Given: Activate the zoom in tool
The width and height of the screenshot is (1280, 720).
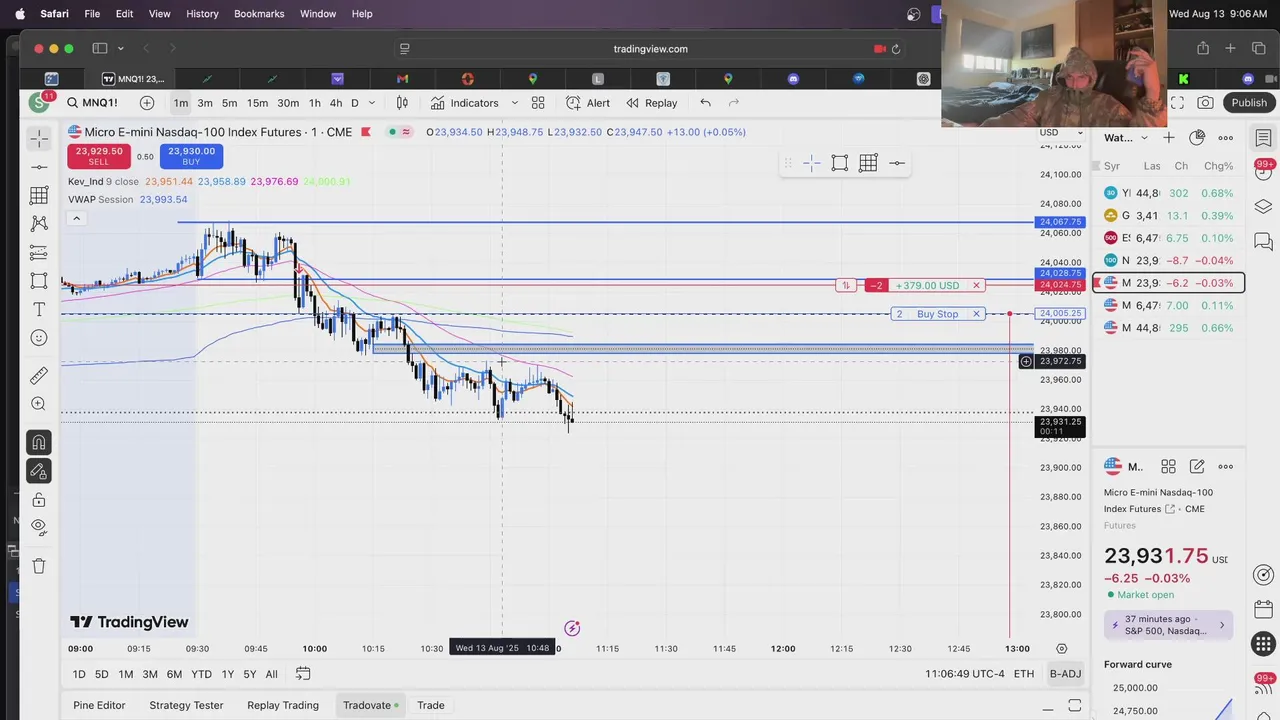Looking at the screenshot, I should point(39,404).
